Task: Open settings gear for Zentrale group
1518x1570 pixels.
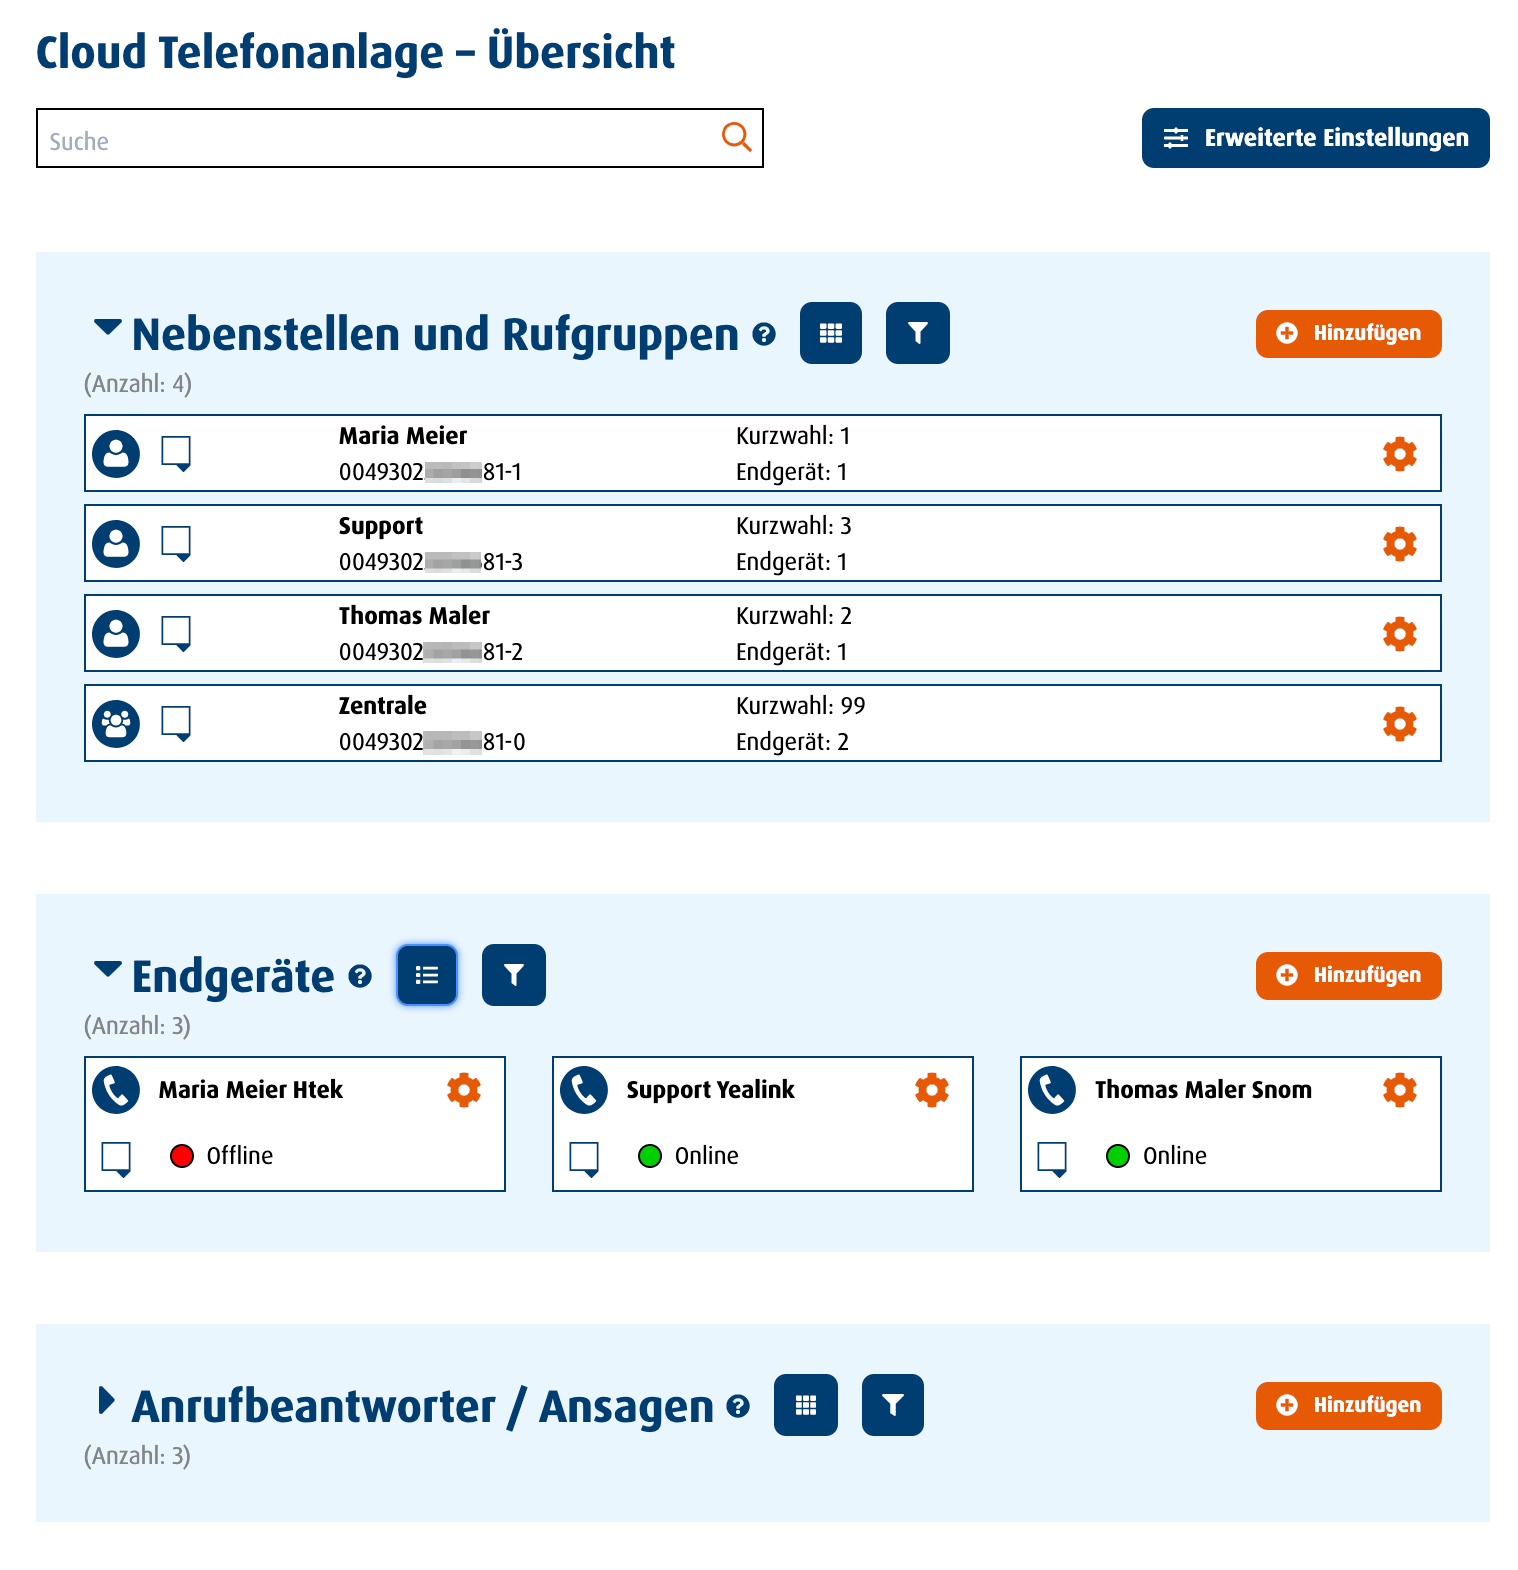Action: click(x=1399, y=724)
